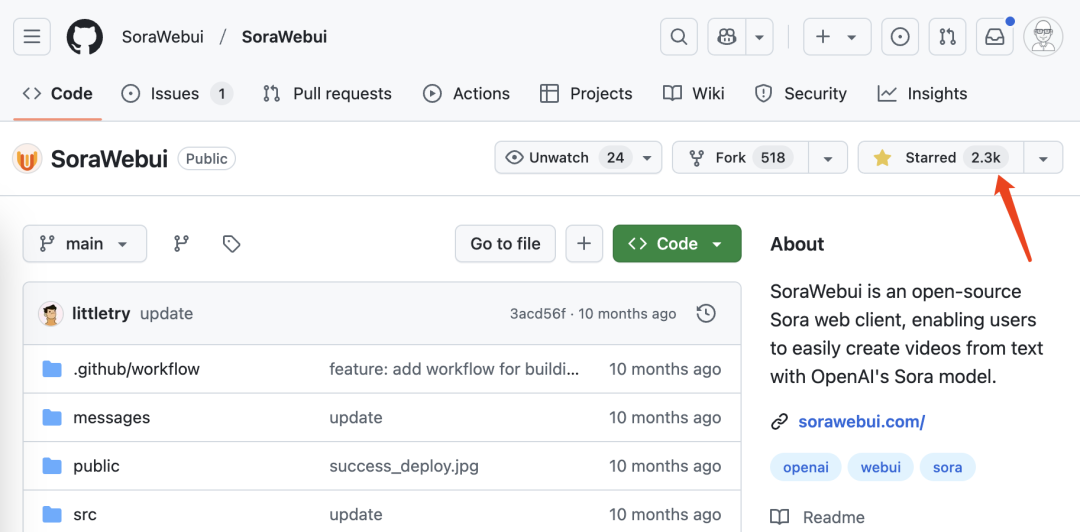Click the SoraWebui owner breadcrumb link

[163, 37]
